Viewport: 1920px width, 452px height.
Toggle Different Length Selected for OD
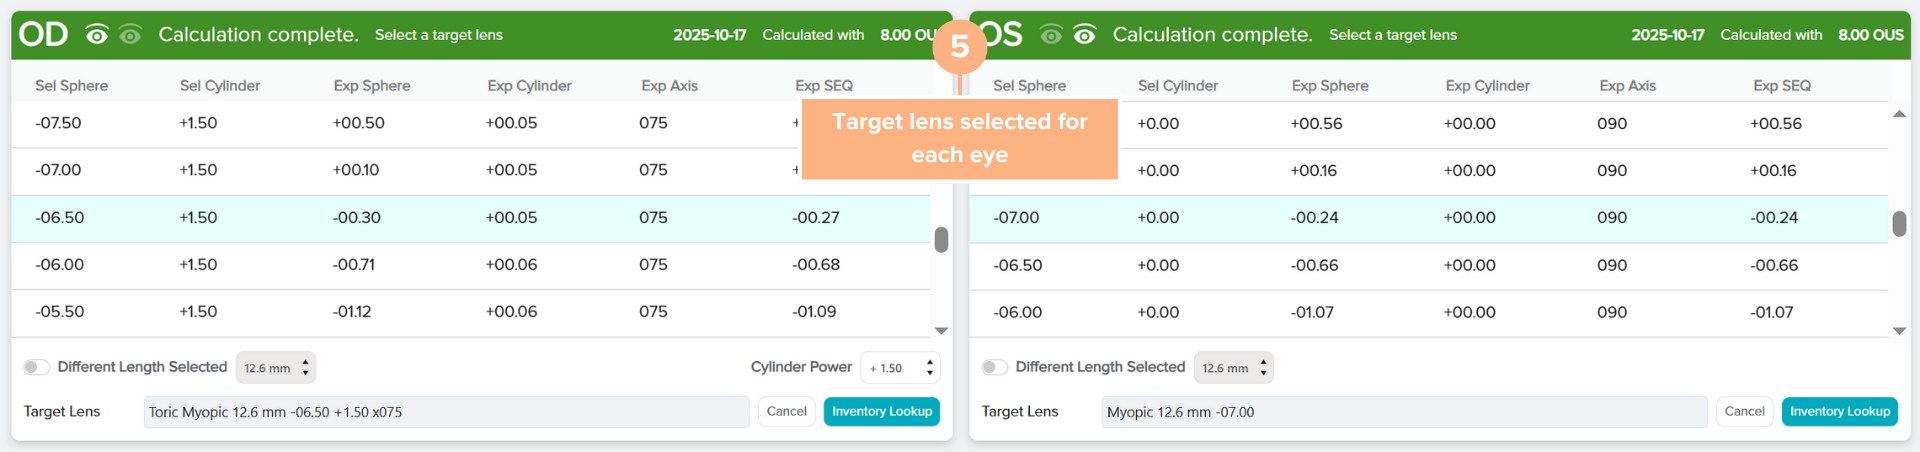37,367
